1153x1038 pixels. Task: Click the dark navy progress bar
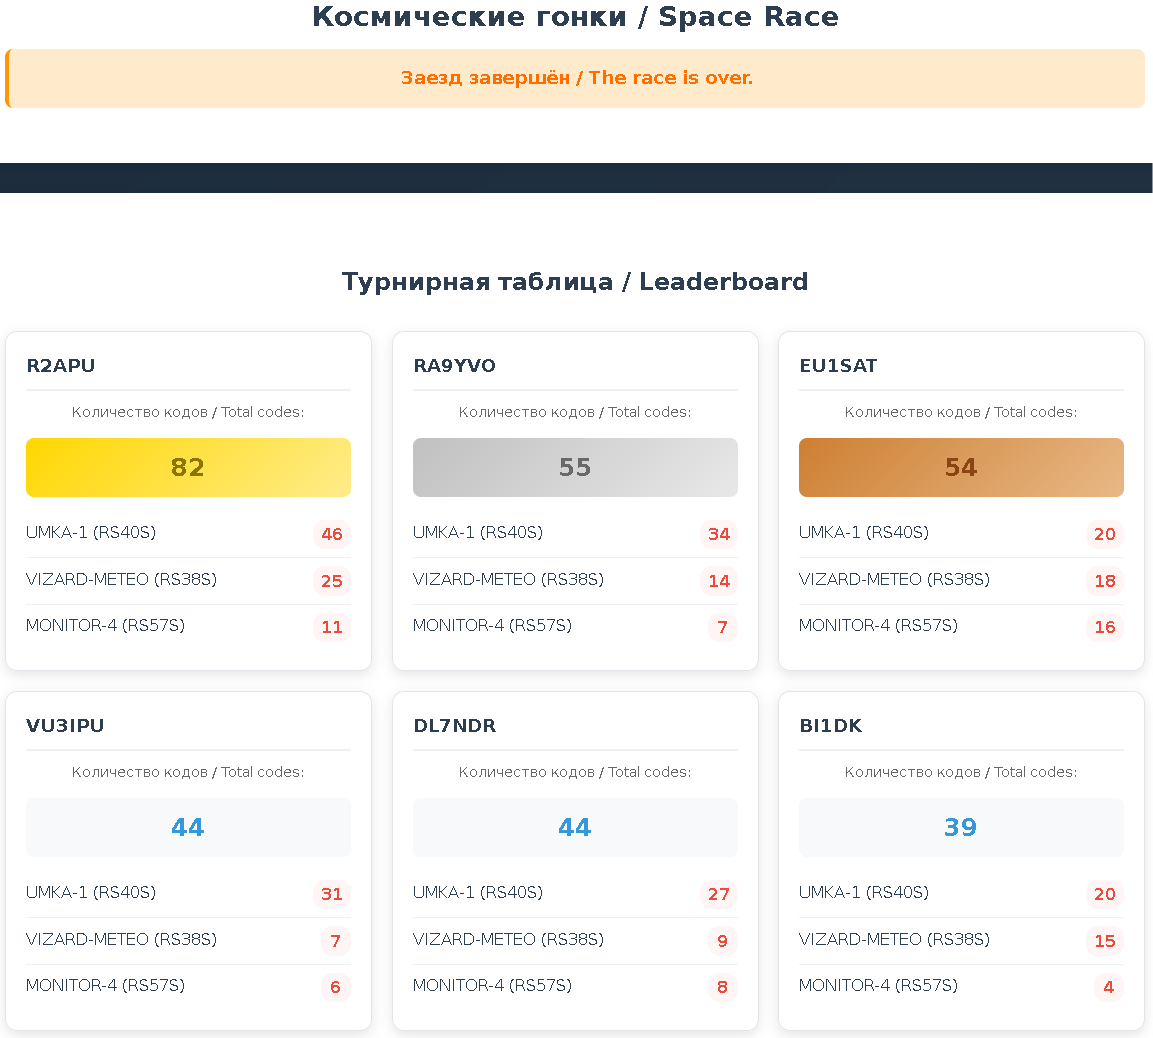[576, 178]
